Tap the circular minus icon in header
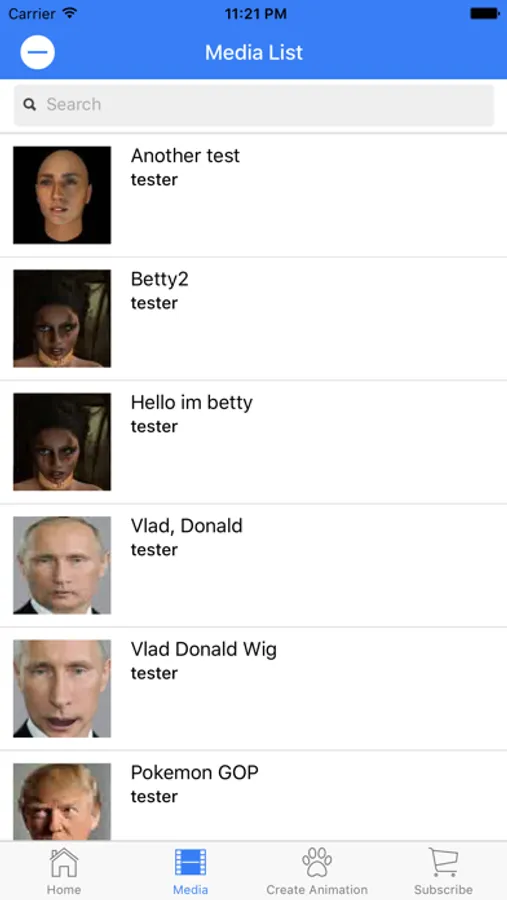This screenshot has width=507, height=900. pos(37,52)
